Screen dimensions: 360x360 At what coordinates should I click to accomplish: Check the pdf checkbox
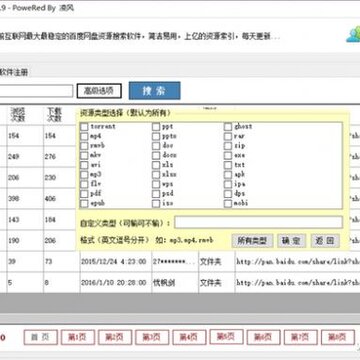[x=84, y=194]
